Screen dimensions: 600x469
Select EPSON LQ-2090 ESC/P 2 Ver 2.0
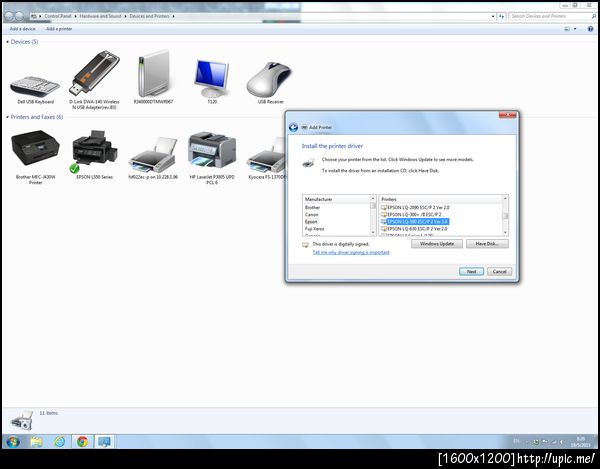pos(418,207)
